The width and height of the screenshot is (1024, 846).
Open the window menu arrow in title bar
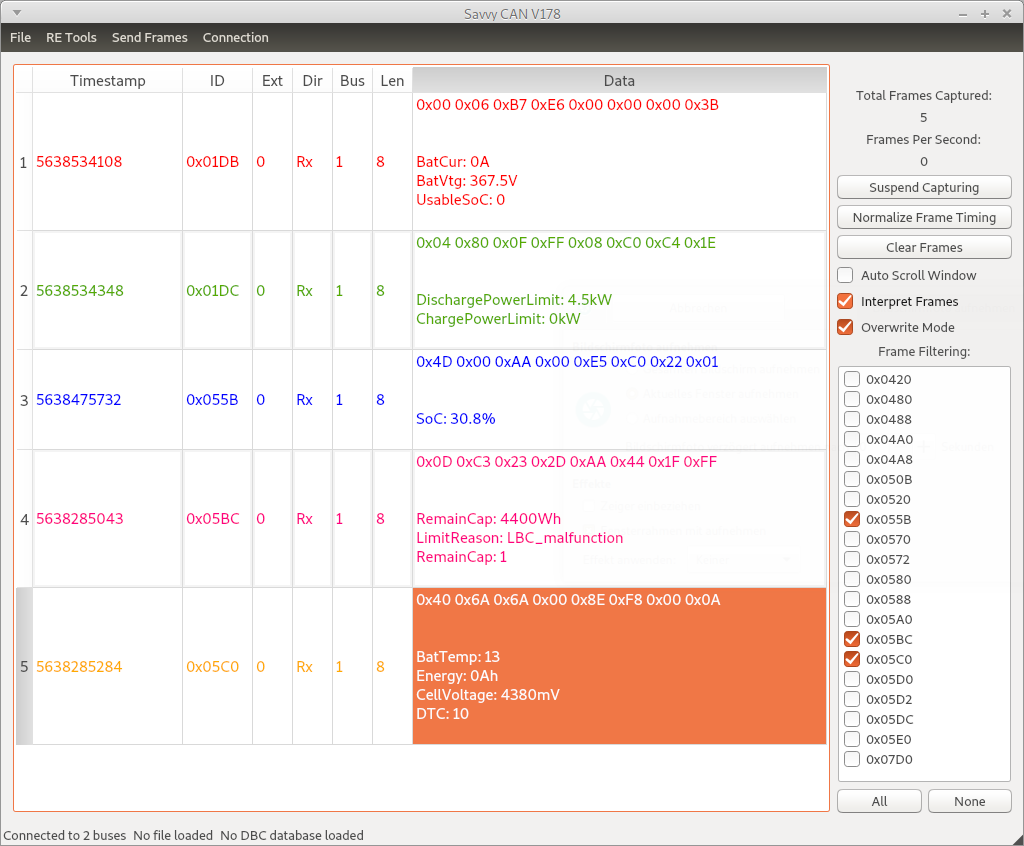(x=16, y=13)
